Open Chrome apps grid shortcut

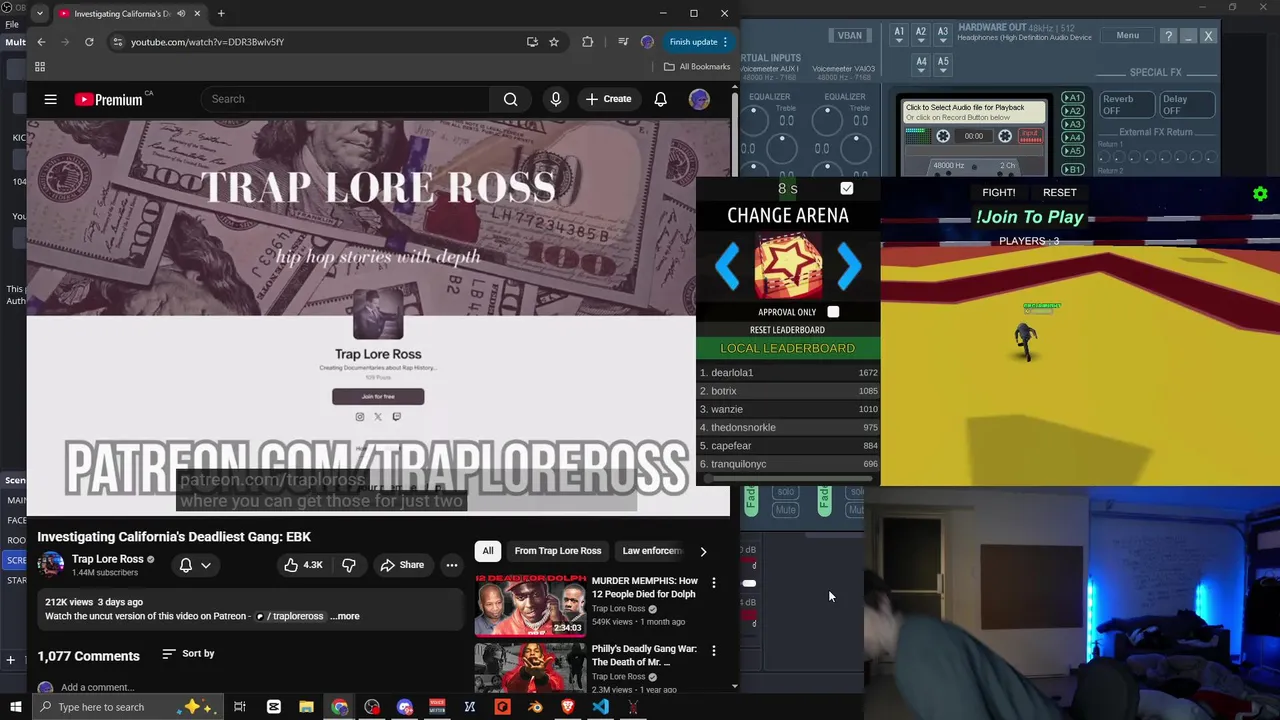click(x=40, y=67)
